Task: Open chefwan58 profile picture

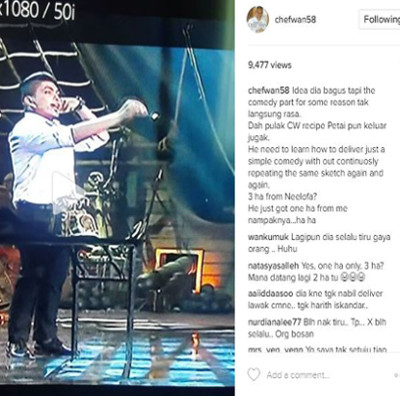Action: [x=257, y=19]
